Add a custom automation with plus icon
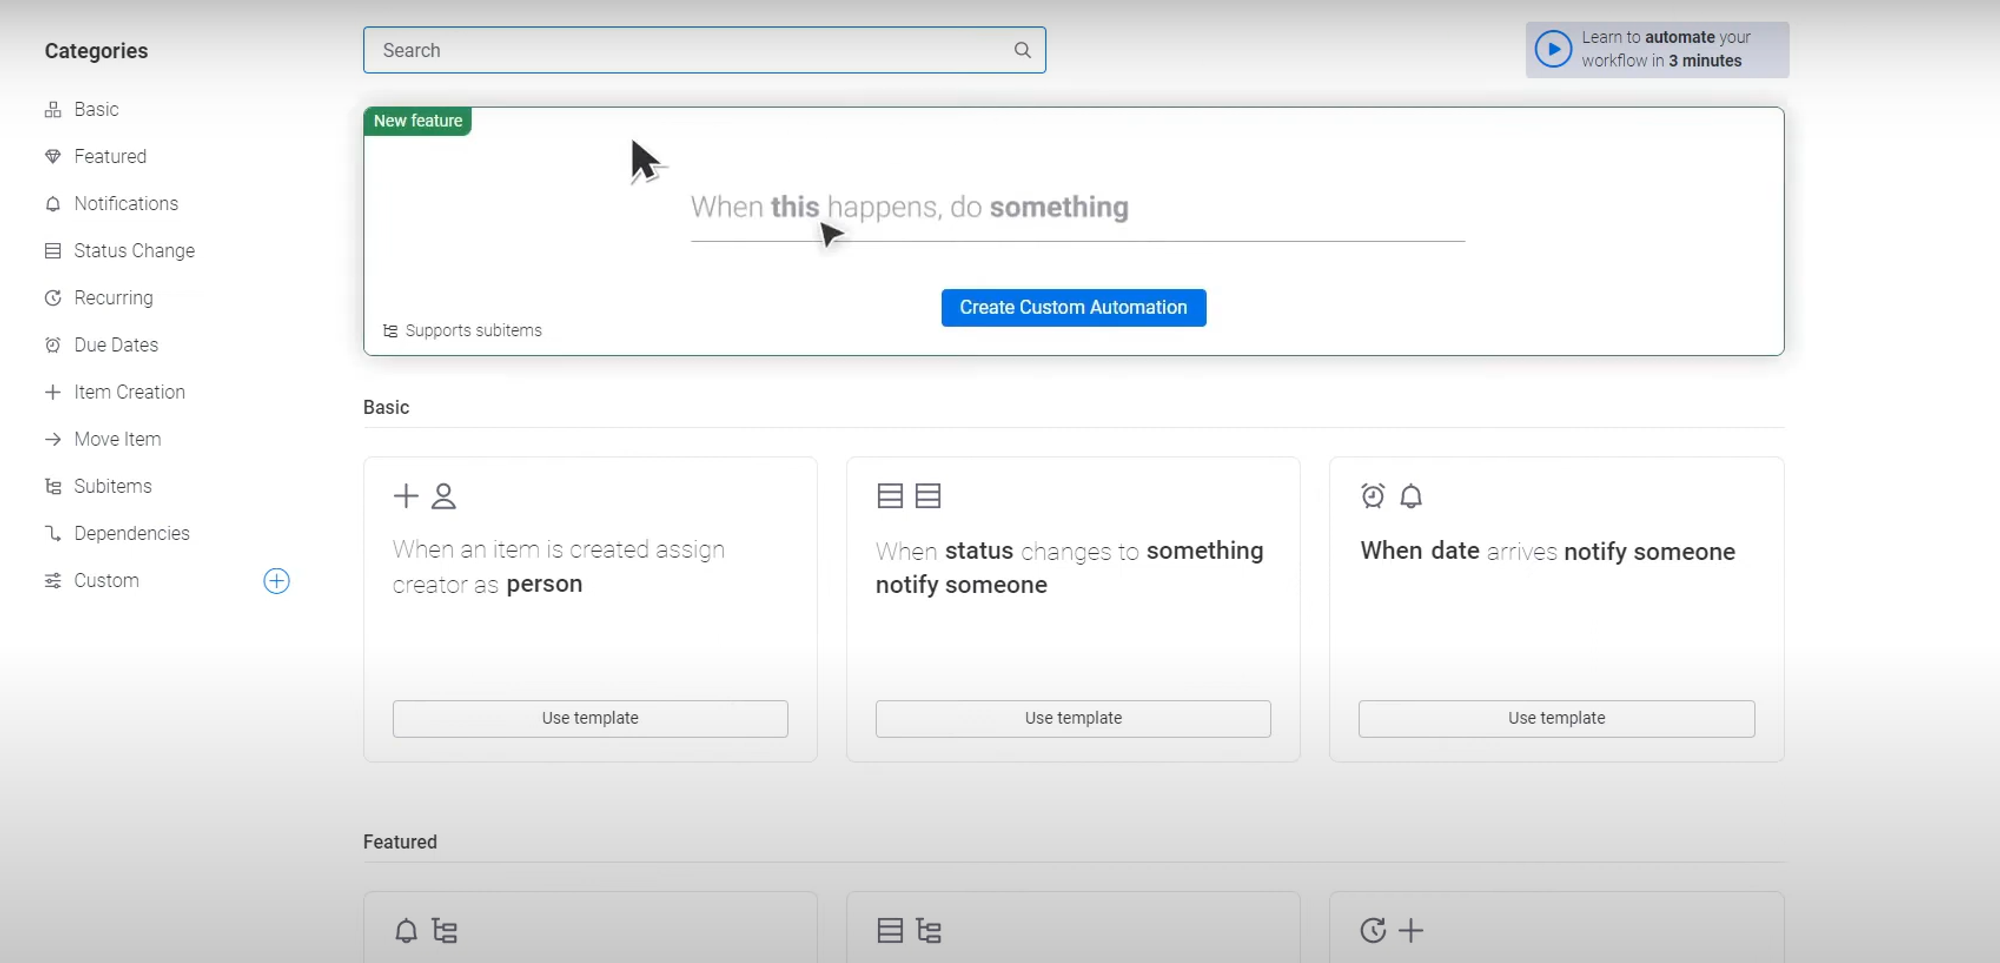The image size is (2000, 963). click(276, 581)
